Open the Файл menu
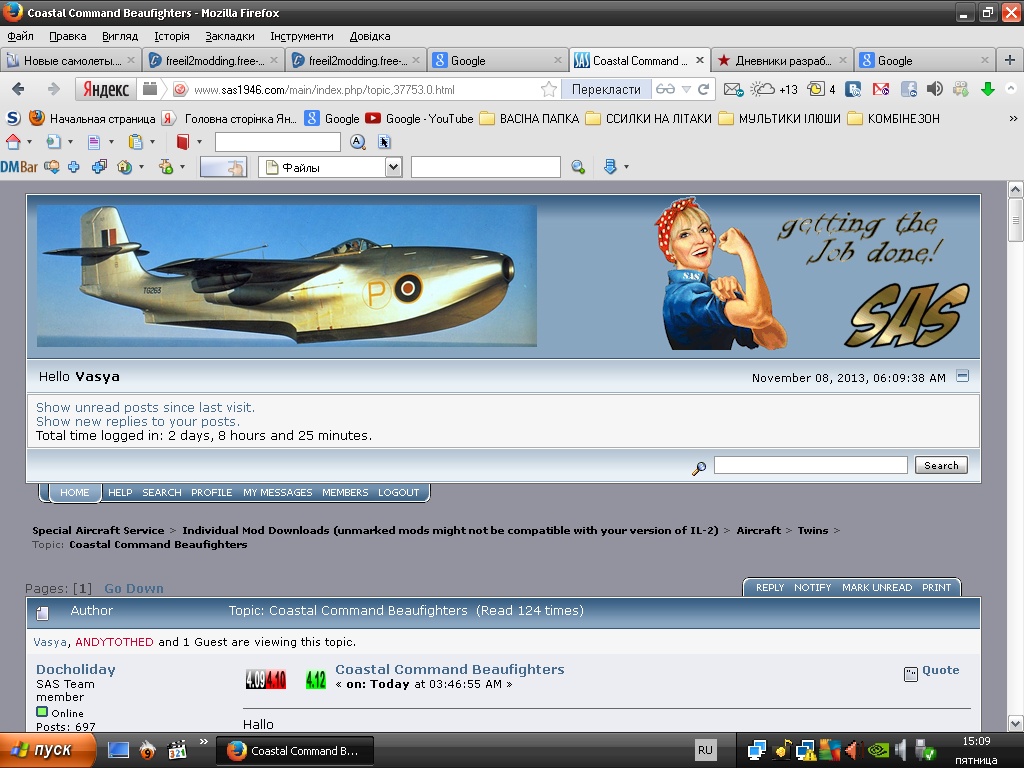1024x768 pixels. pos(21,36)
